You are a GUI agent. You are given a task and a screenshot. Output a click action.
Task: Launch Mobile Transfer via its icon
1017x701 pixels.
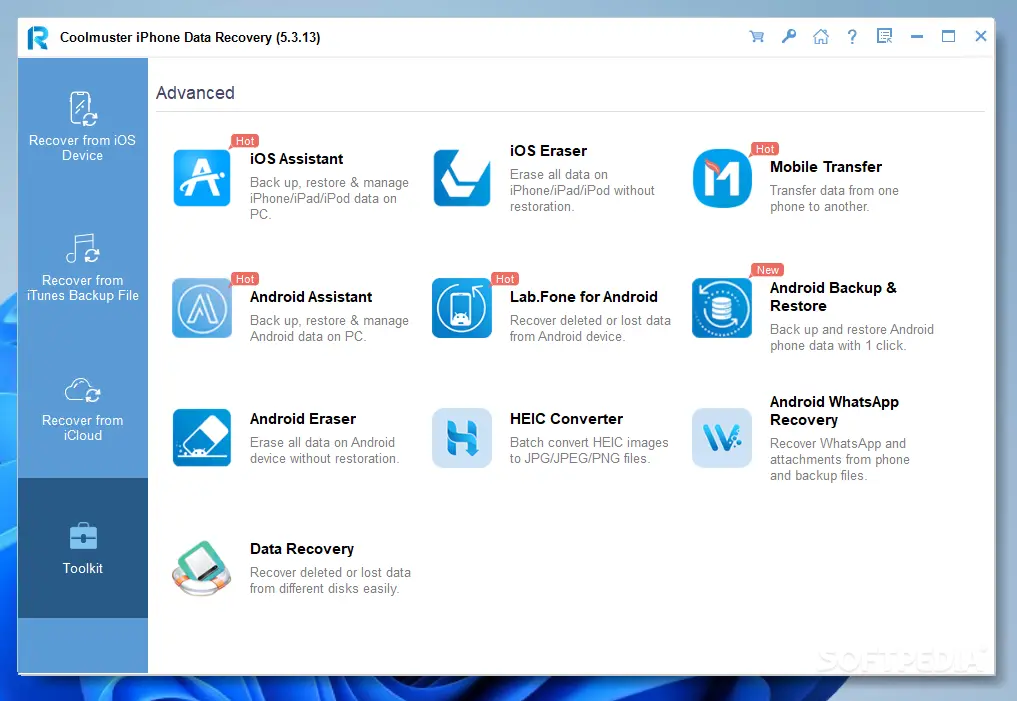point(722,178)
